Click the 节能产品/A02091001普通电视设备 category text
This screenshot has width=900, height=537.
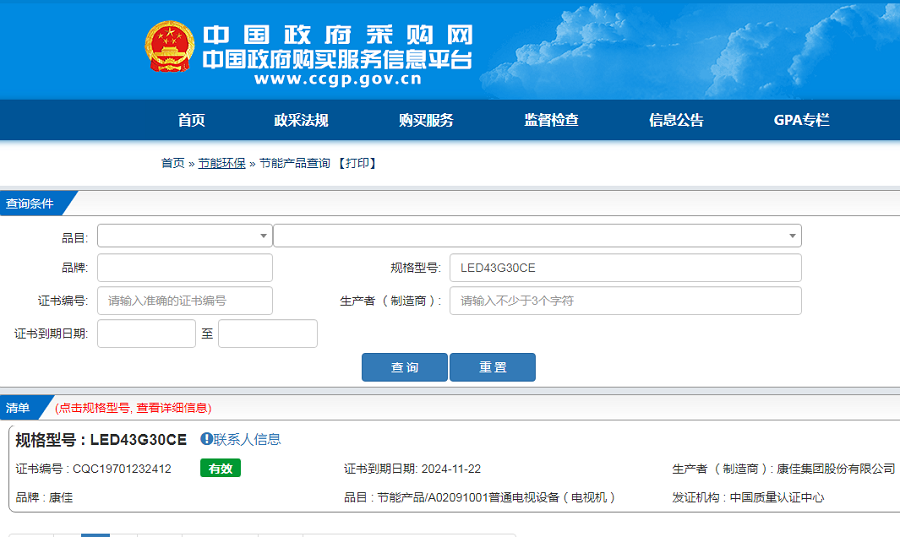[496, 497]
